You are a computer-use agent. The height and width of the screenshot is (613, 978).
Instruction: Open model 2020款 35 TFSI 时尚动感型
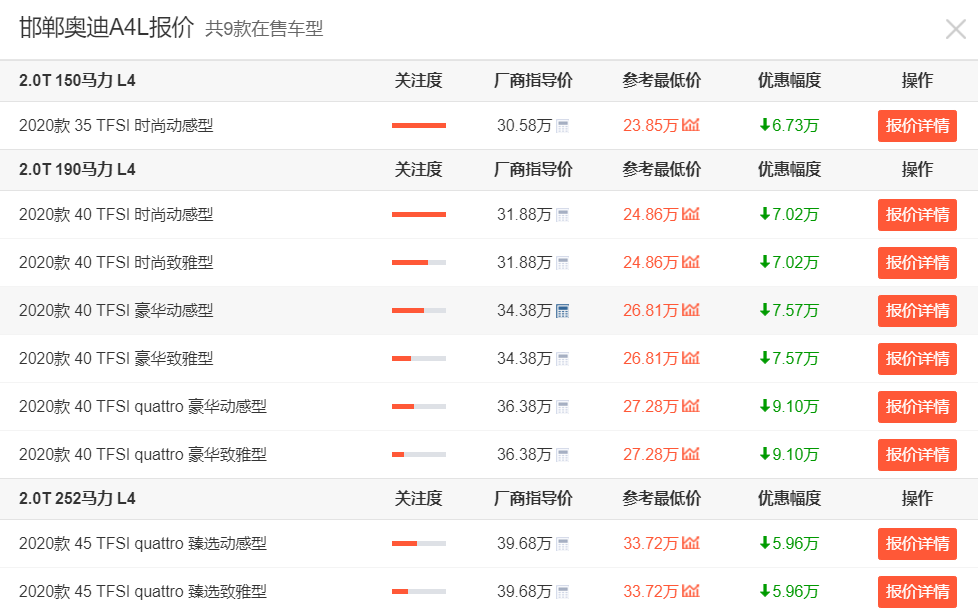pos(116,126)
